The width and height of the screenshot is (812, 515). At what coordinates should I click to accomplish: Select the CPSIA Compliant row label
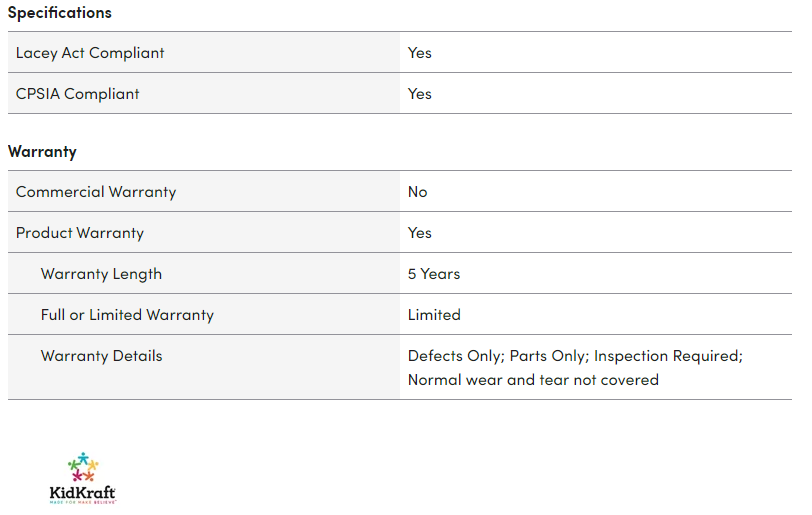tap(78, 93)
